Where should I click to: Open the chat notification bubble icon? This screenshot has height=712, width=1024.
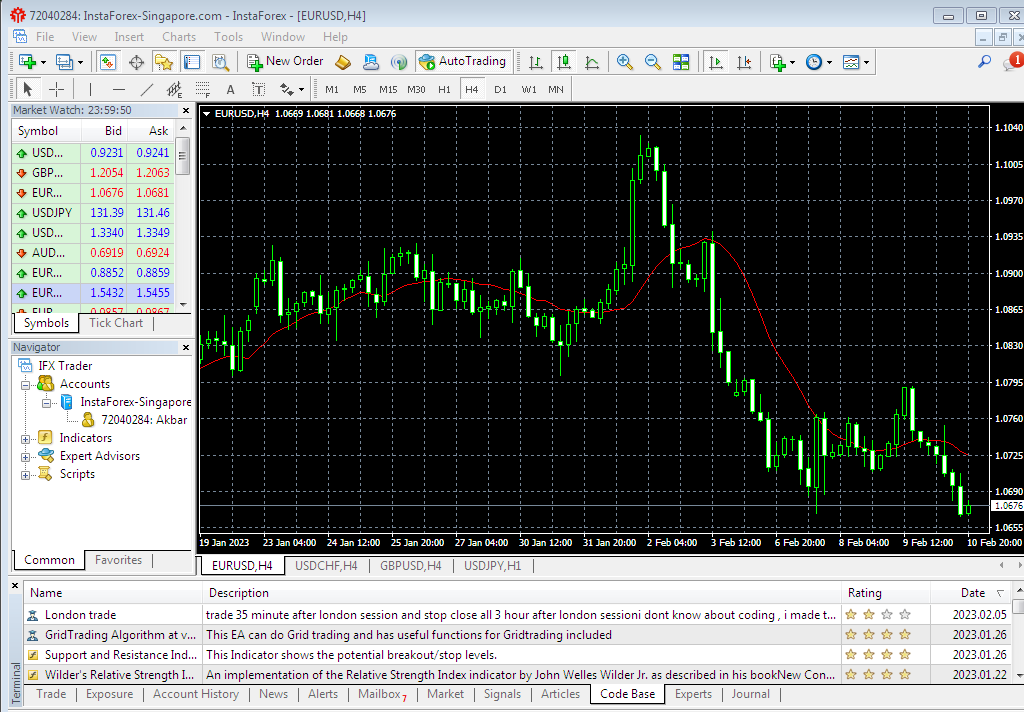click(1014, 62)
